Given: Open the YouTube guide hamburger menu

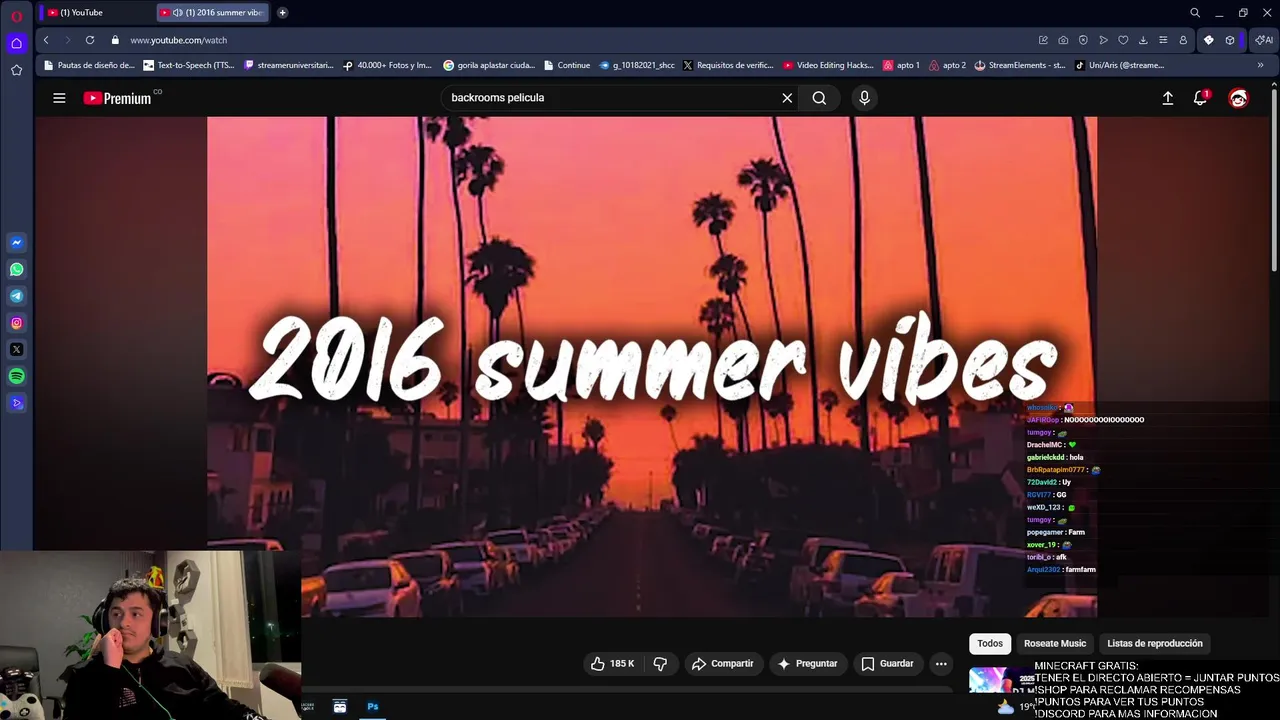Looking at the screenshot, I should pos(59,98).
